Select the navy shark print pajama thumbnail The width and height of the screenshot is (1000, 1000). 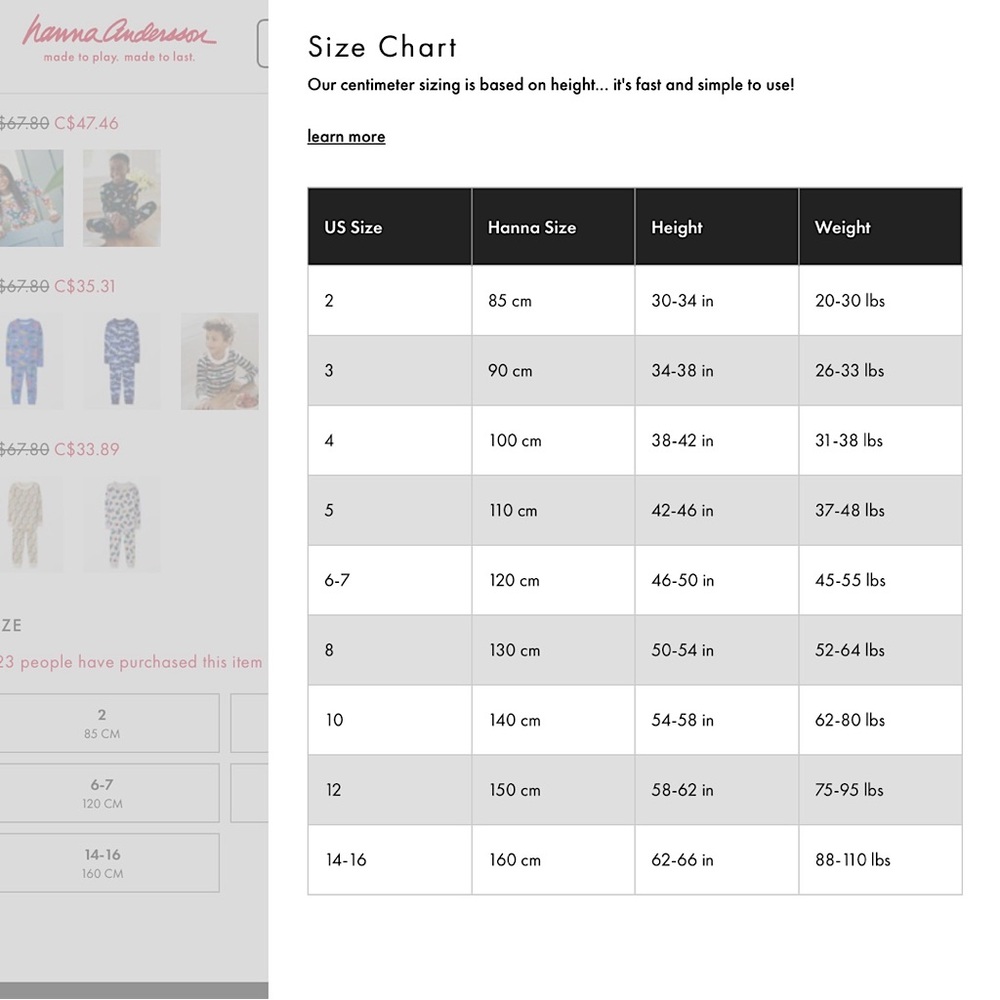pos(122,361)
